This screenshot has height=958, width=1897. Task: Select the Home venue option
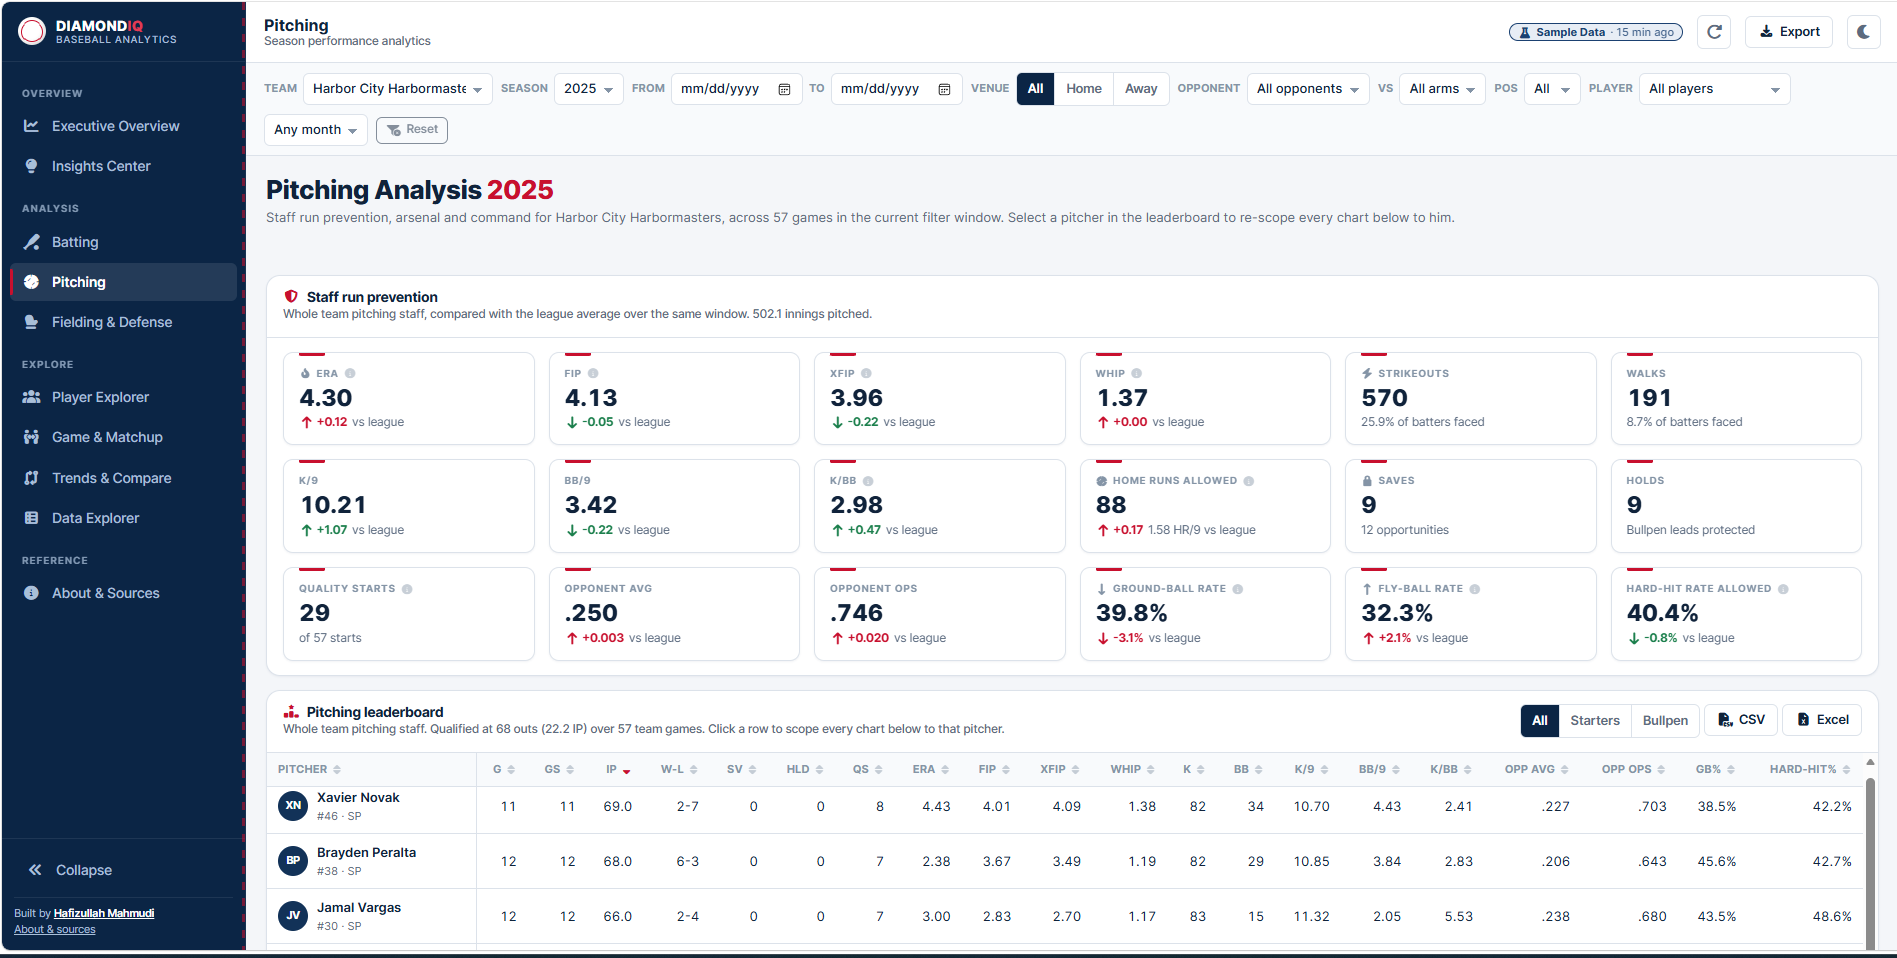pos(1083,89)
